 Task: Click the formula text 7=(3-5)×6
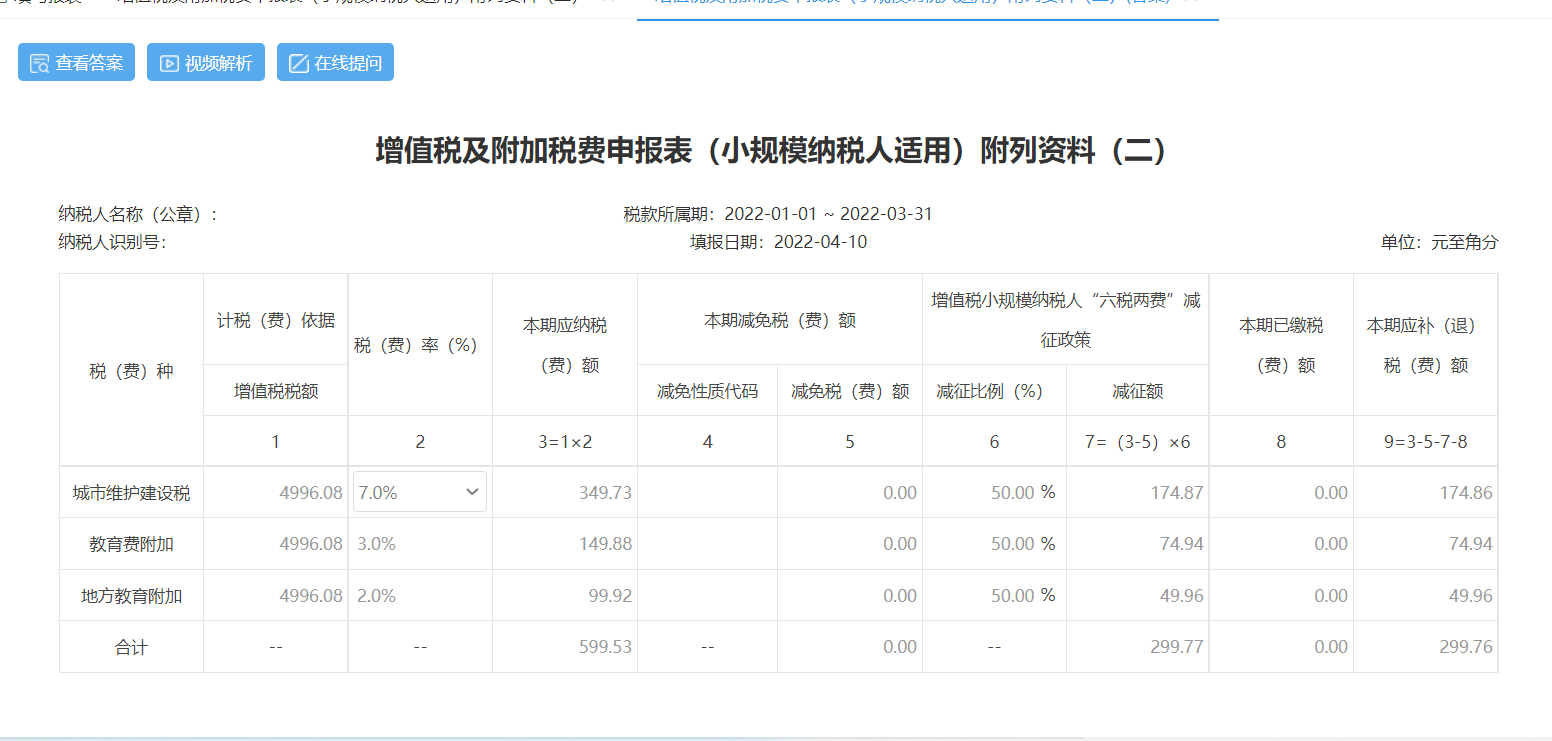point(1138,442)
